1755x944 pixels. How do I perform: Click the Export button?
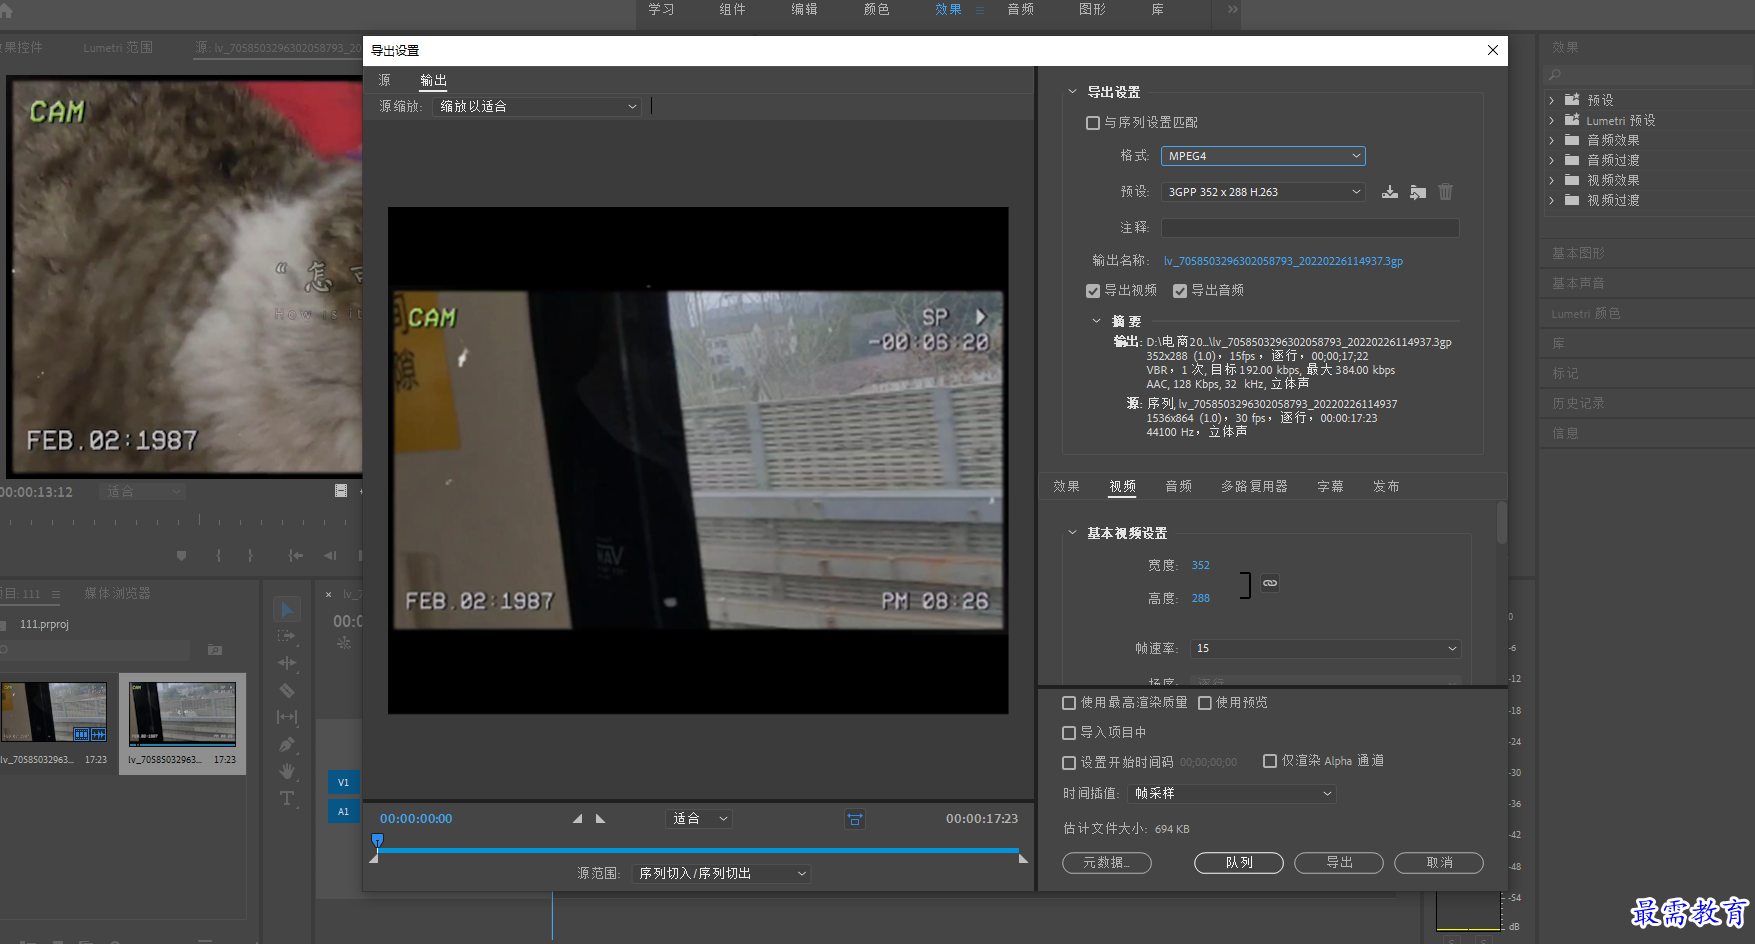[x=1339, y=863]
